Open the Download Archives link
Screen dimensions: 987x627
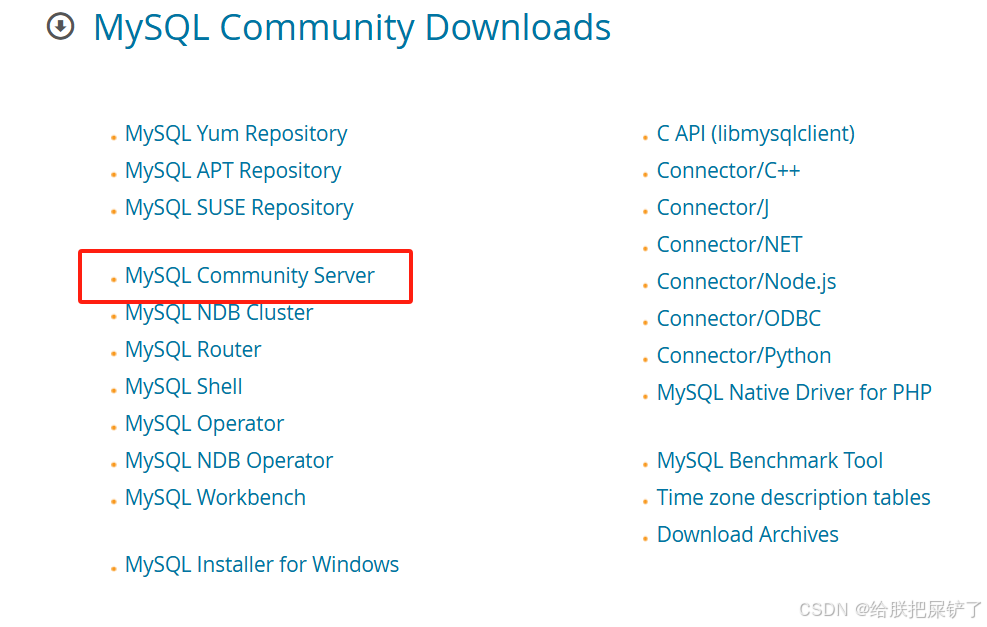tap(748, 534)
